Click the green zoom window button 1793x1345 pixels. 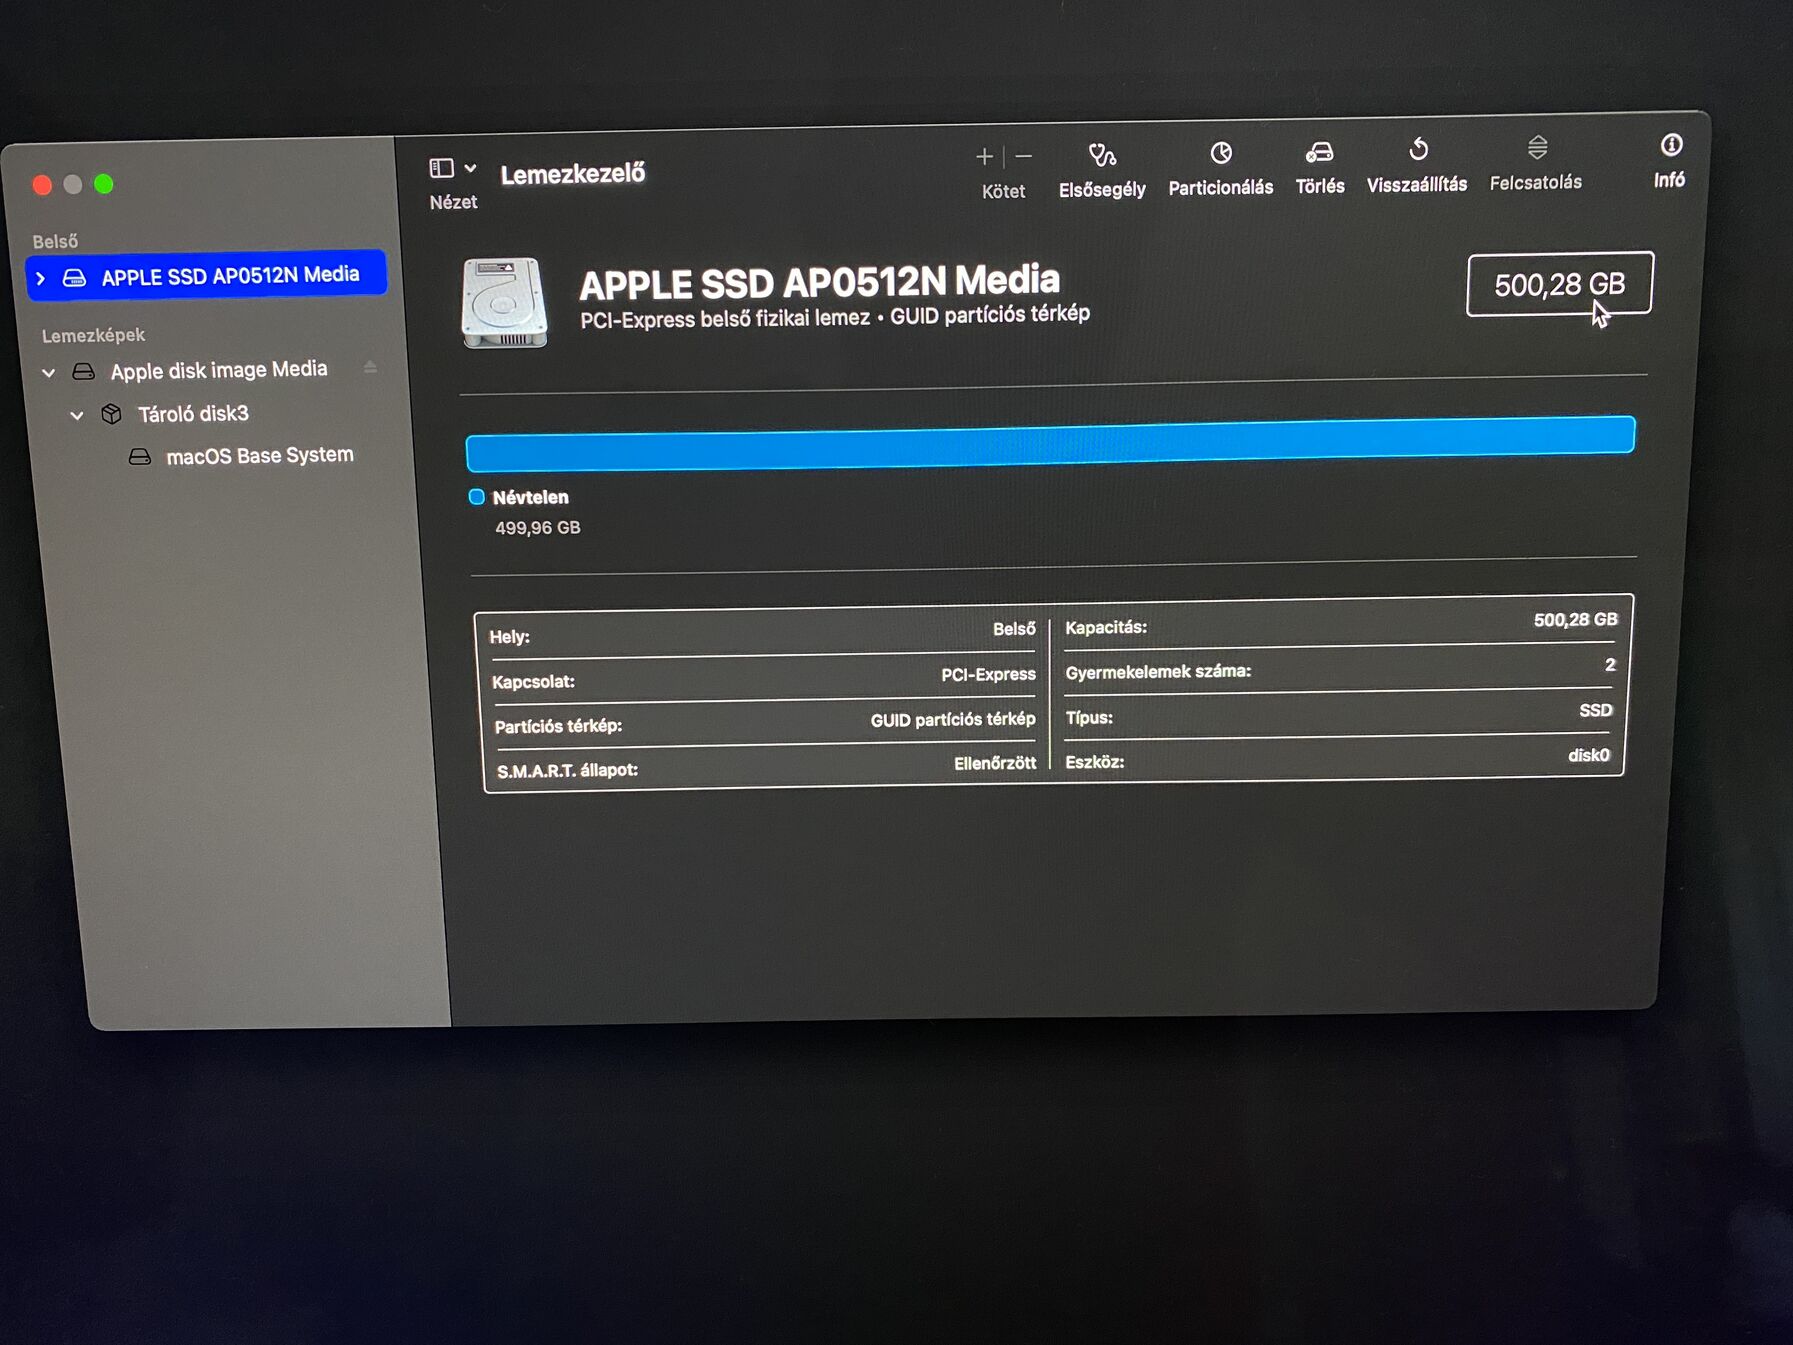click(x=104, y=184)
